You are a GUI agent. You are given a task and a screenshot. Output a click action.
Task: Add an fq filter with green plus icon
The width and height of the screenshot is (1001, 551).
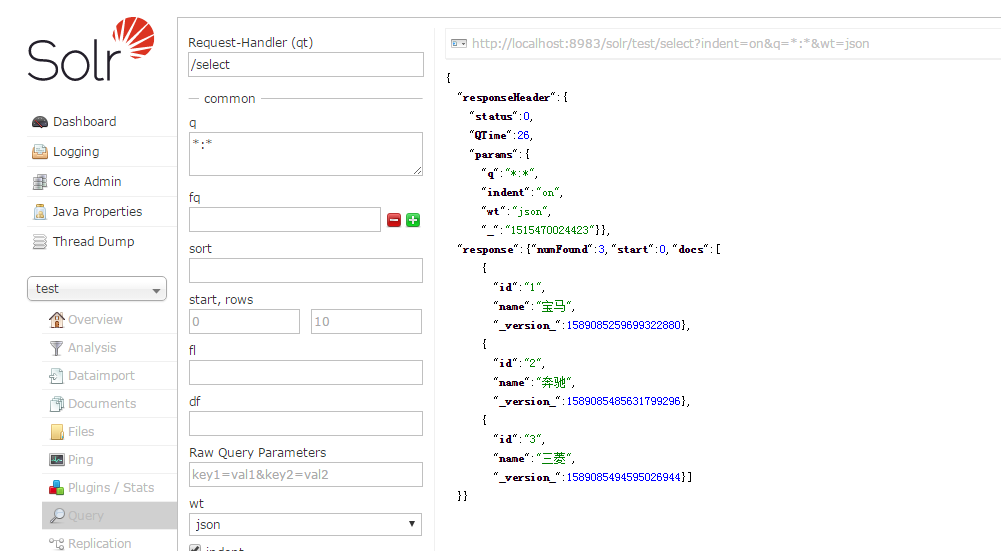point(413,220)
